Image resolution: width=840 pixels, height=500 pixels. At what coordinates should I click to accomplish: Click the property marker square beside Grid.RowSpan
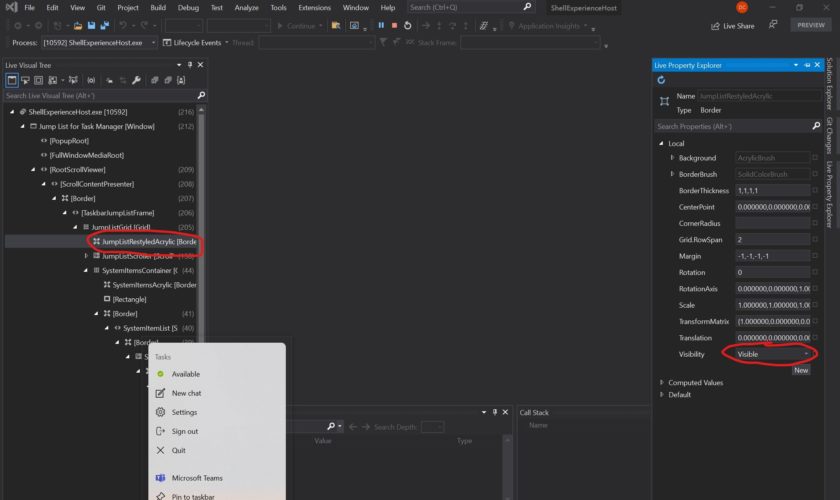815,239
